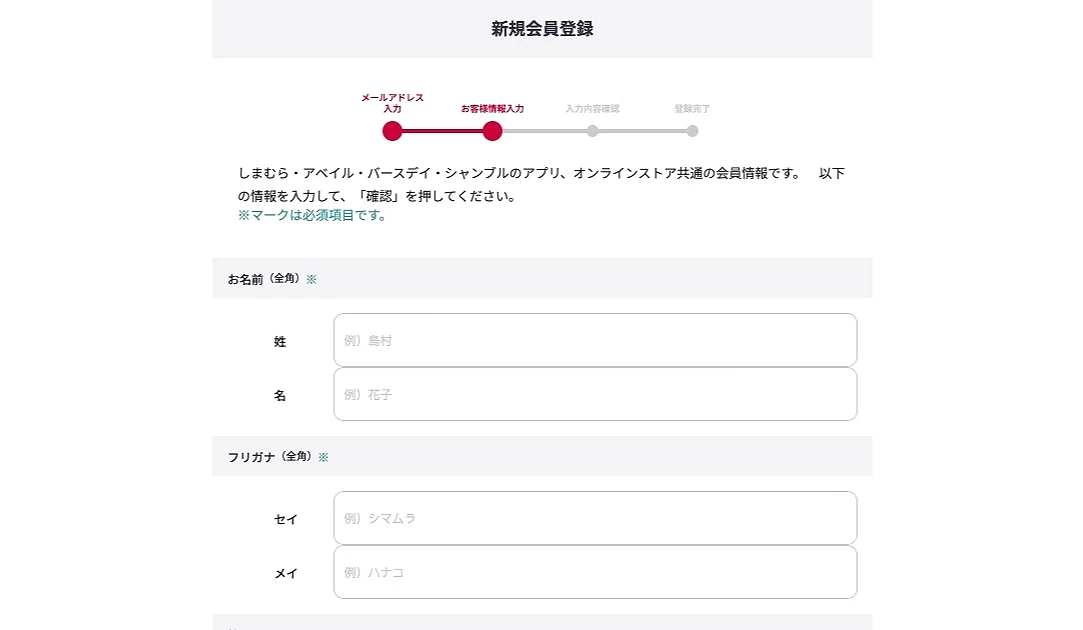Click the 姓 field label
The image size is (1083, 630).
click(280, 341)
